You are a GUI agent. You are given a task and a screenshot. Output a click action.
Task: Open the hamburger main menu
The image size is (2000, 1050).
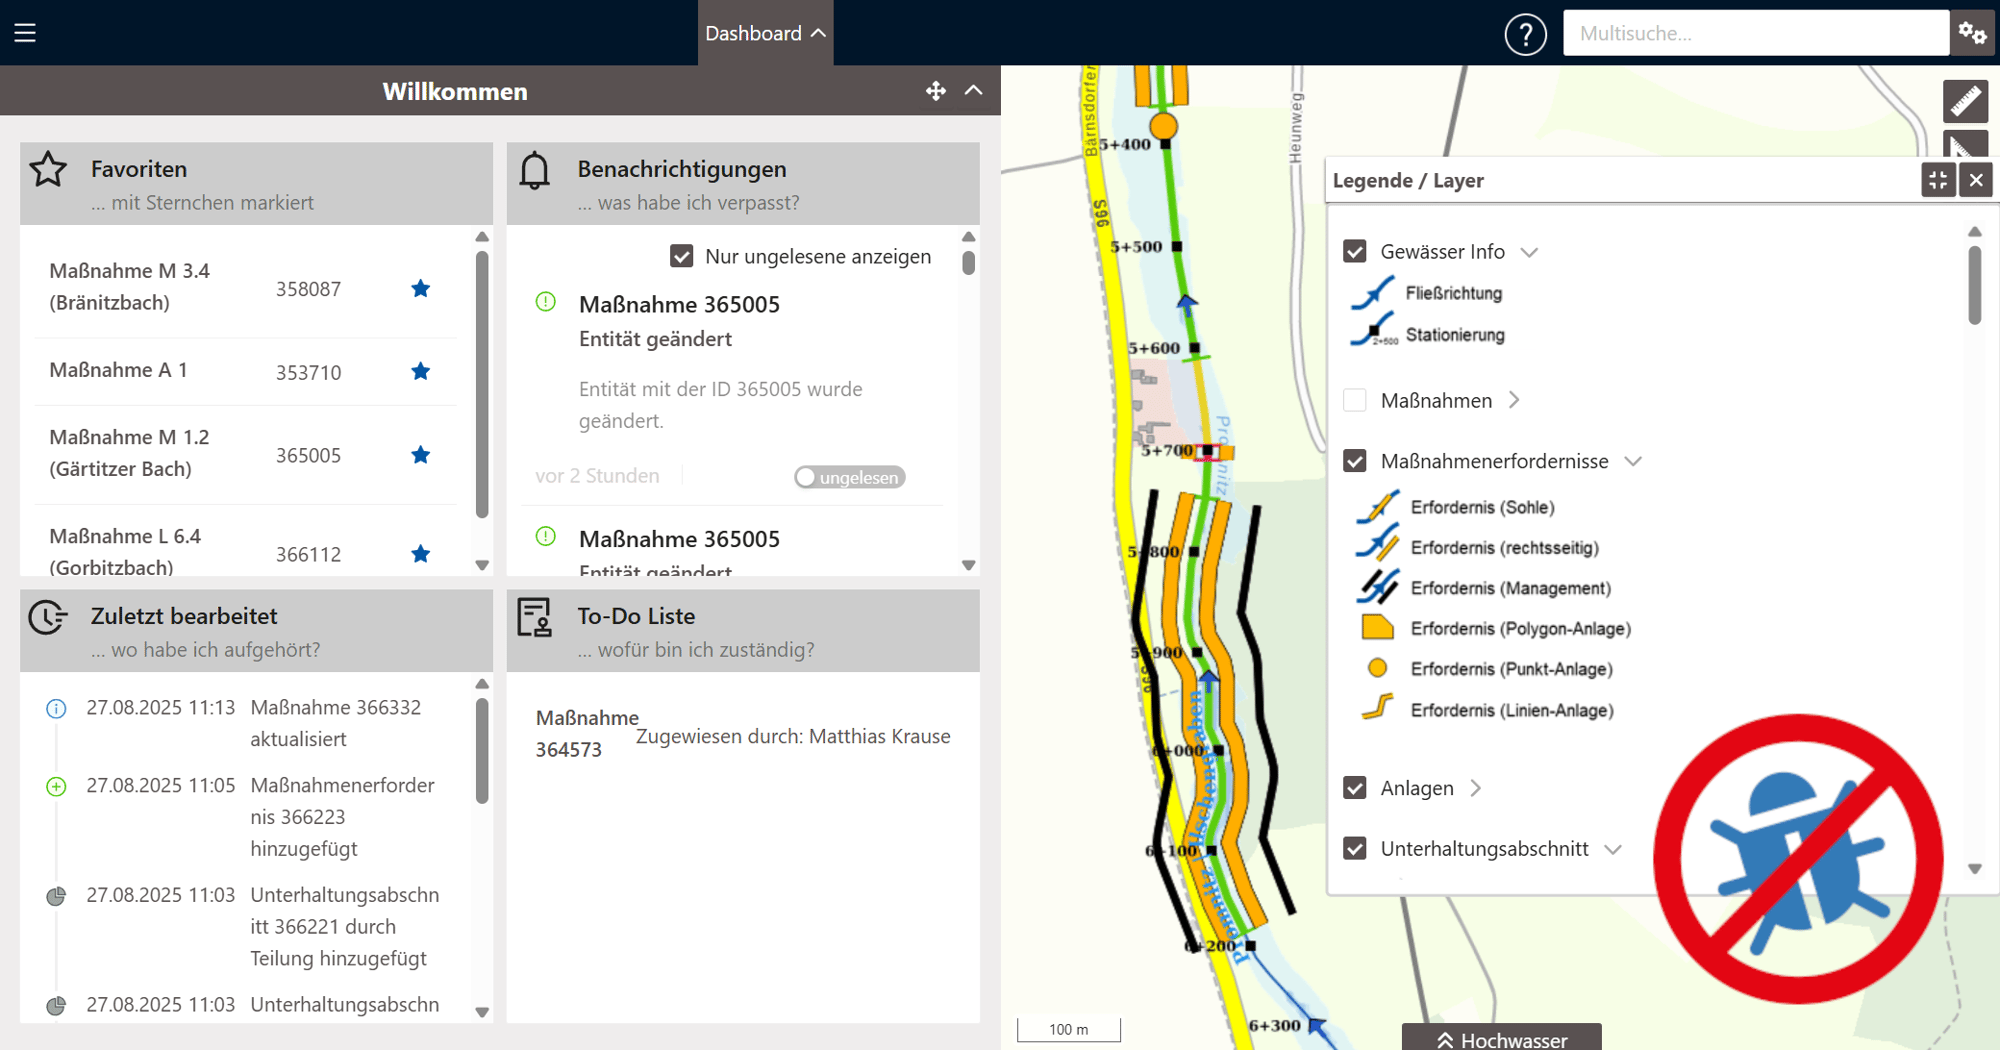(25, 33)
